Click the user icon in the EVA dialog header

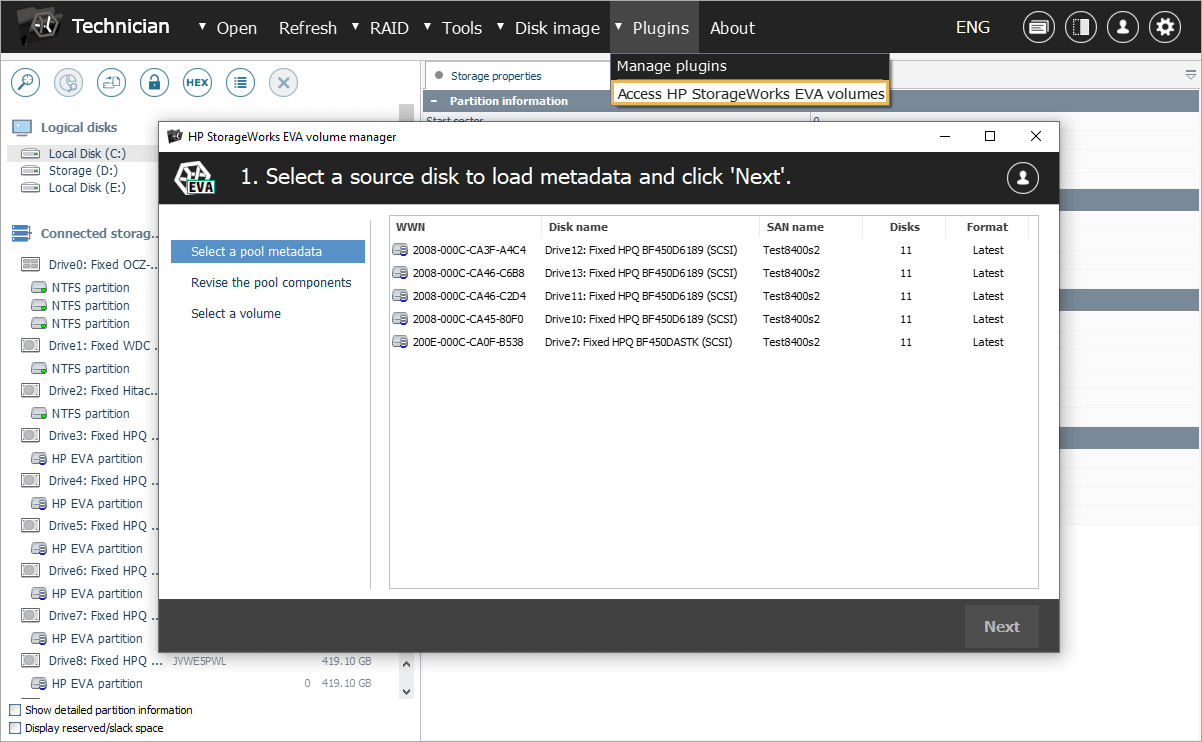(1022, 178)
